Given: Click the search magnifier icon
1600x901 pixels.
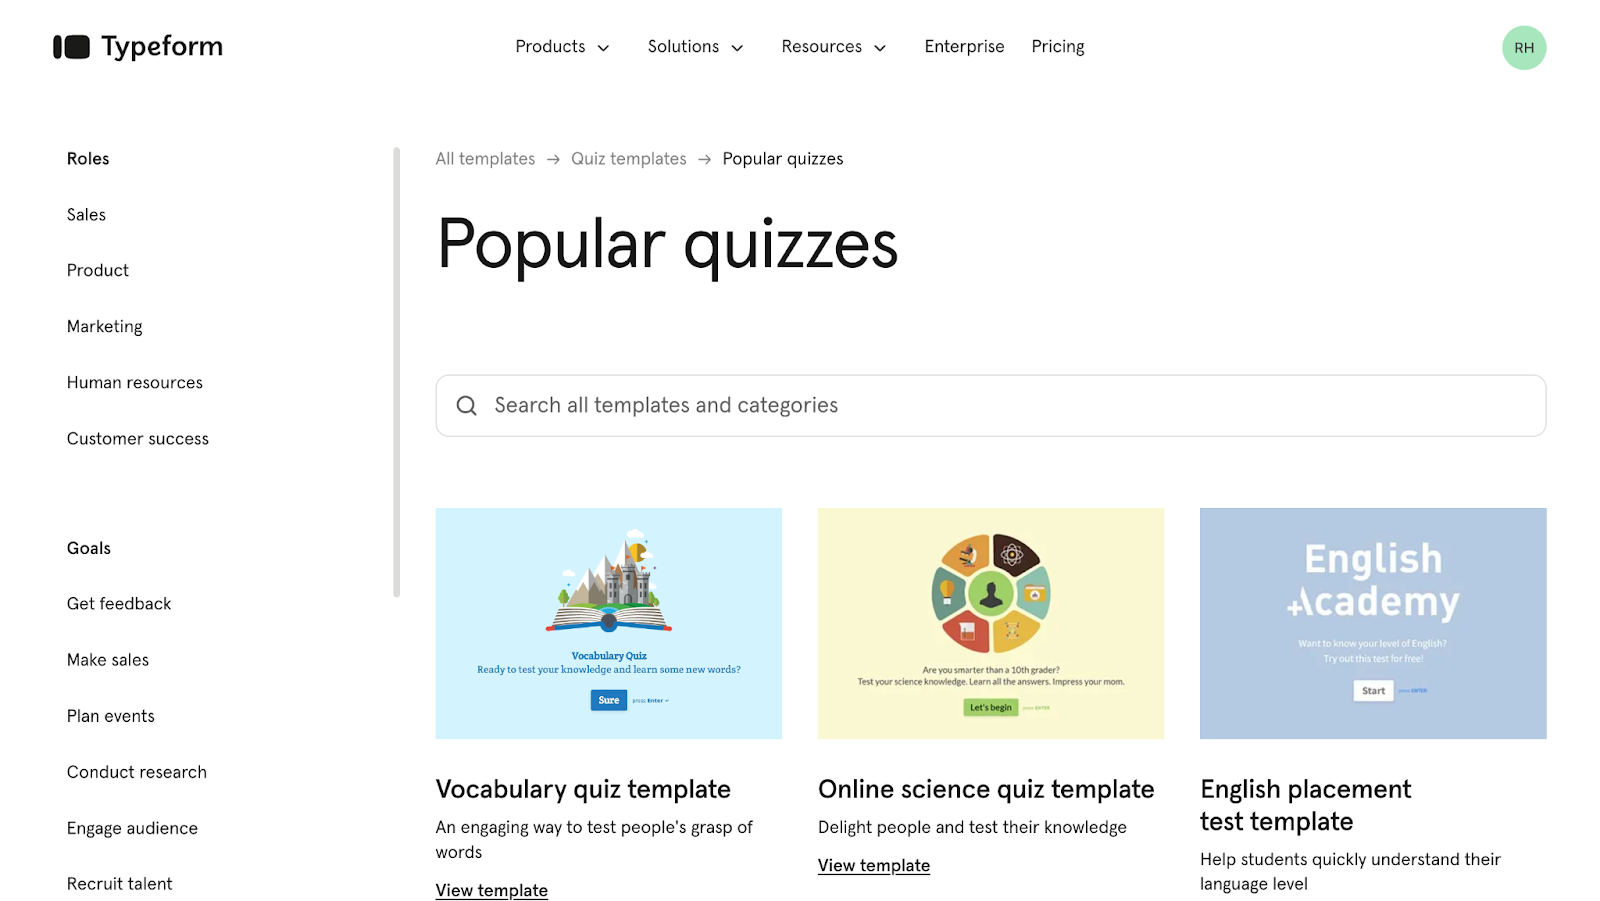Looking at the screenshot, I should (x=466, y=406).
